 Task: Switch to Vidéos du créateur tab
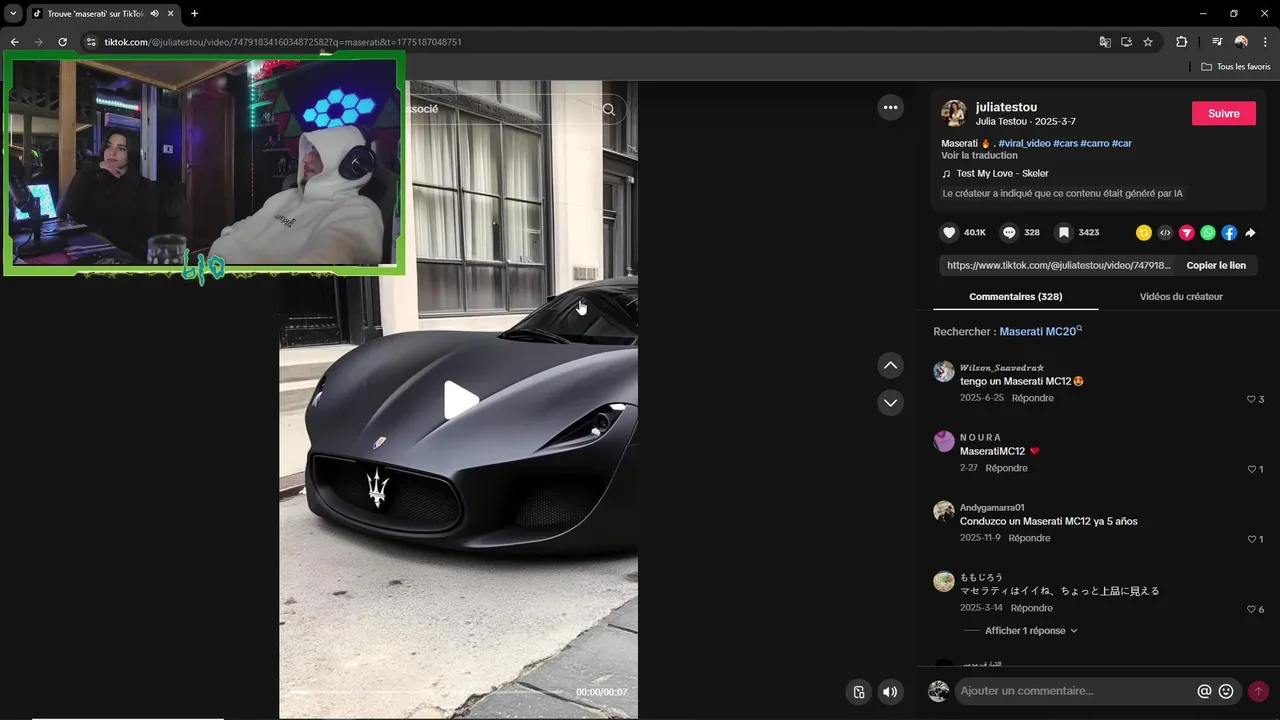coord(1181,296)
